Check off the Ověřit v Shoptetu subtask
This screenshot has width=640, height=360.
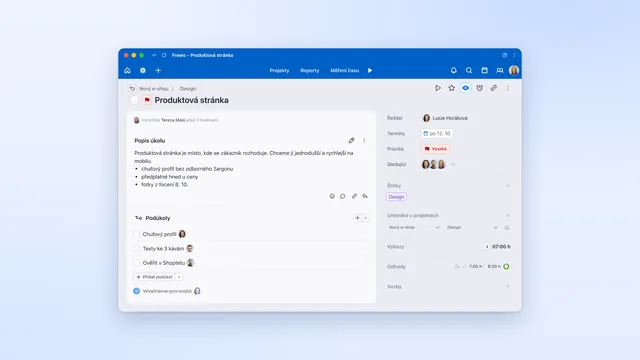137,263
